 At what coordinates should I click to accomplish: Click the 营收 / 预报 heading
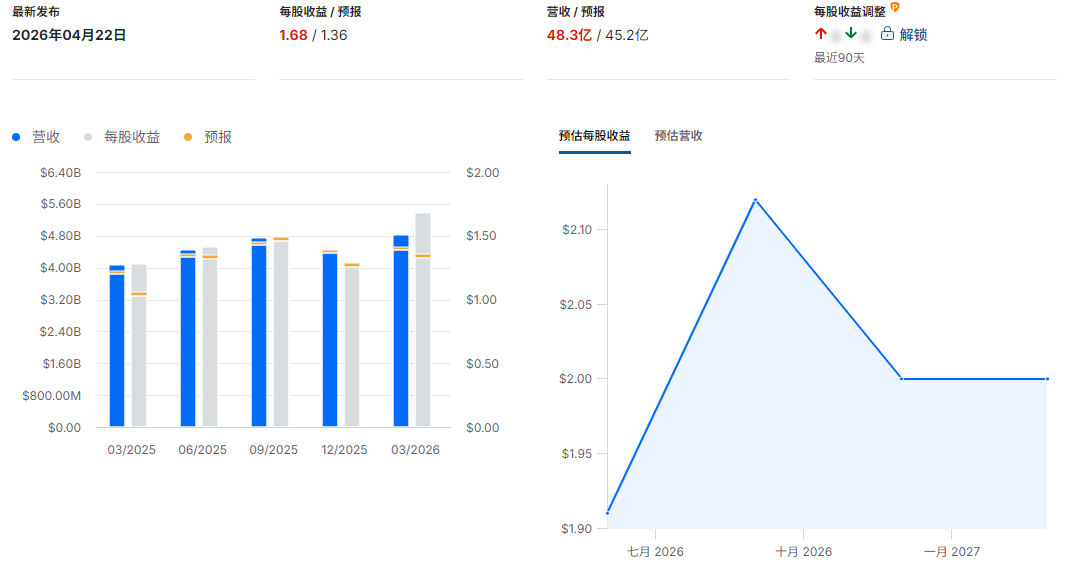point(575,12)
